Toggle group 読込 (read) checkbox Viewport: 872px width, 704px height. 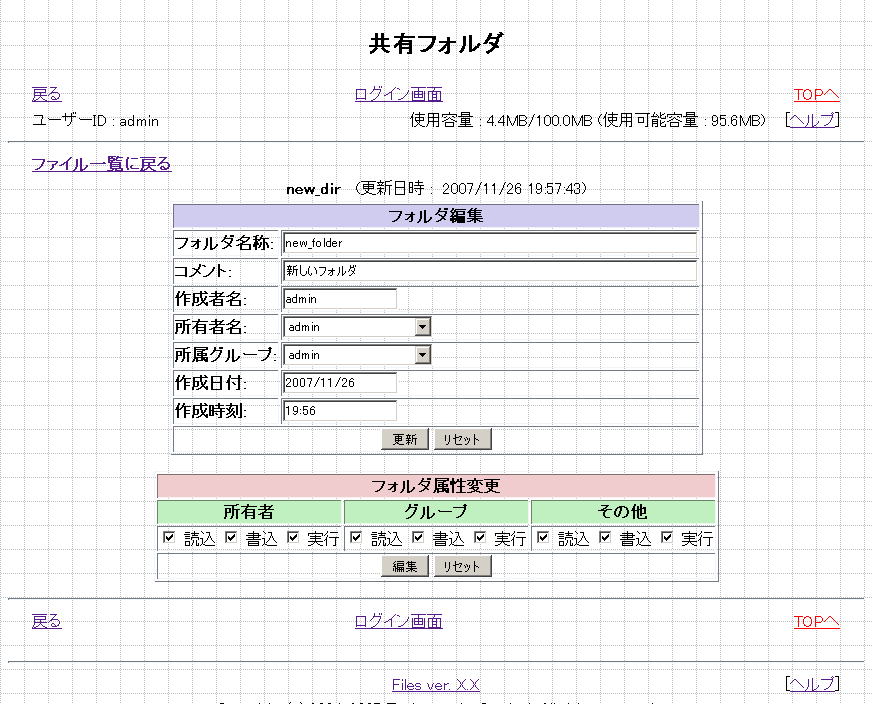pyautogui.click(x=356, y=538)
